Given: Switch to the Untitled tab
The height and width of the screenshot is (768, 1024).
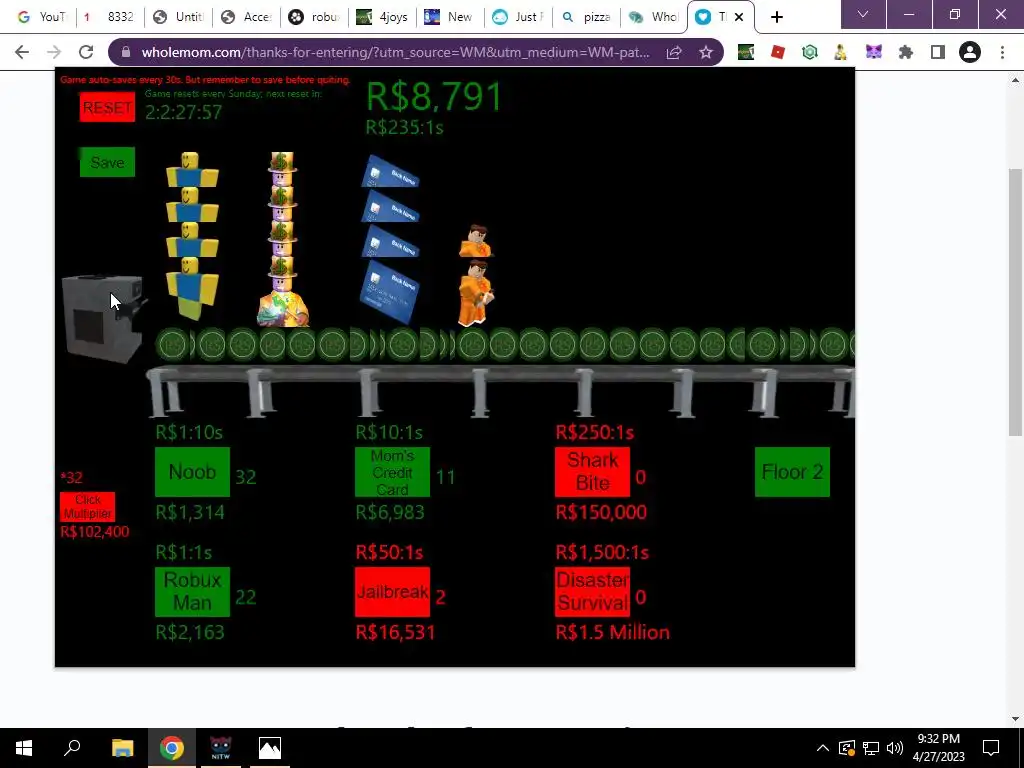Looking at the screenshot, I should [179, 17].
